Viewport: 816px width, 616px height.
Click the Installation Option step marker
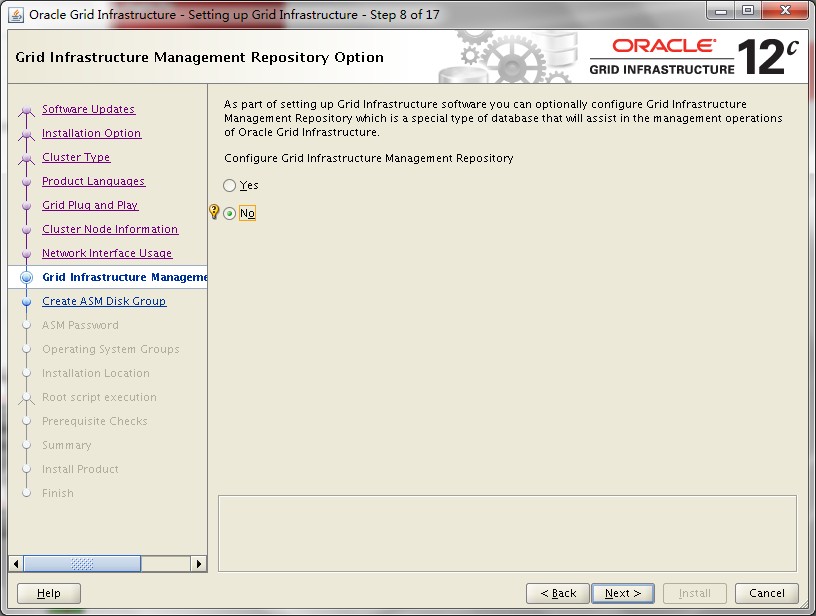coord(27,134)
